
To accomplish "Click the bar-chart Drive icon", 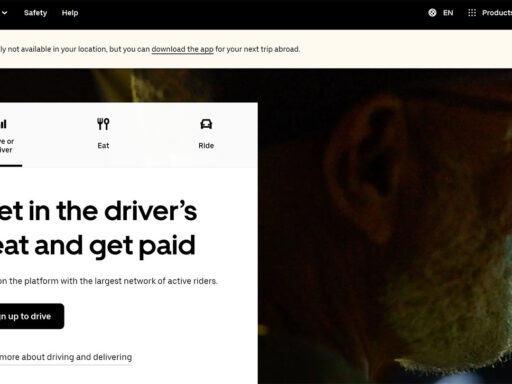I will [x=3, y=124].
